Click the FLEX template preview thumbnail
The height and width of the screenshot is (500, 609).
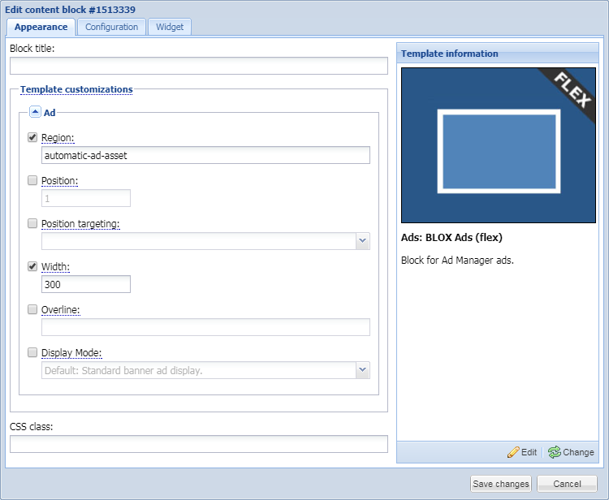tap(497, 145)
